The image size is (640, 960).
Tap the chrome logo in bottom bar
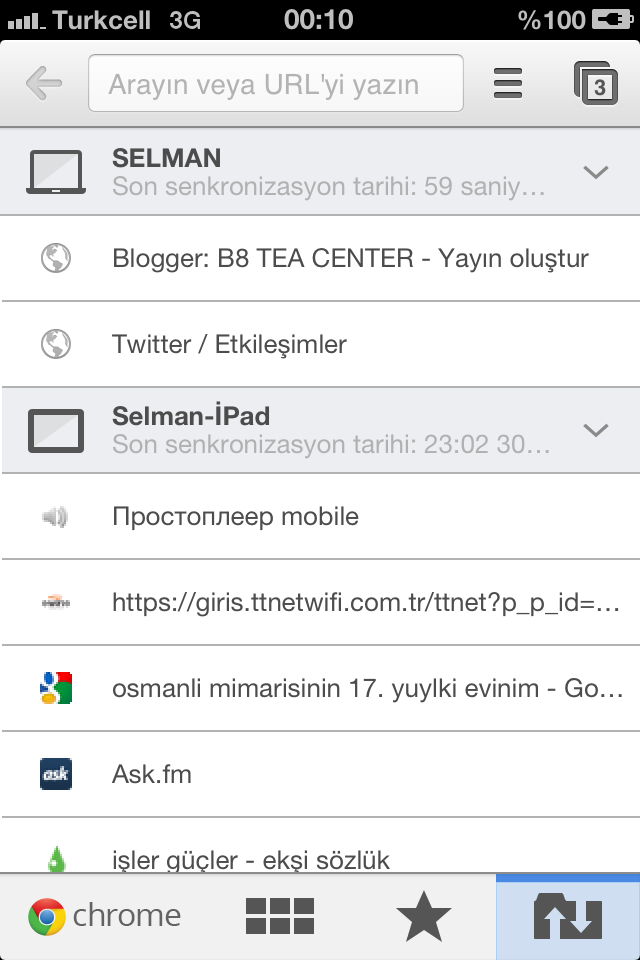coord(105,917)
